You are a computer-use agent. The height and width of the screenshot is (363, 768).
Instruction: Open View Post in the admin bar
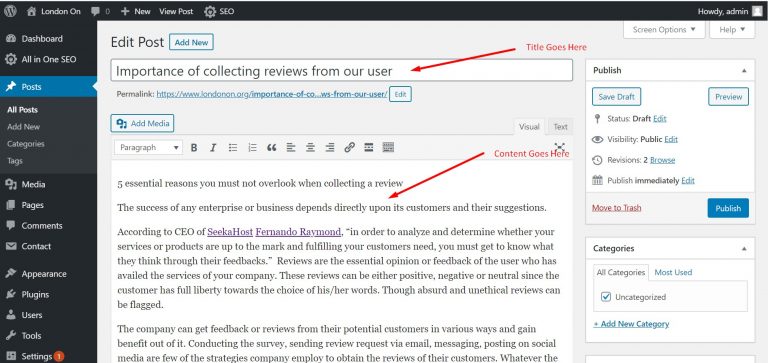(176, 11)
